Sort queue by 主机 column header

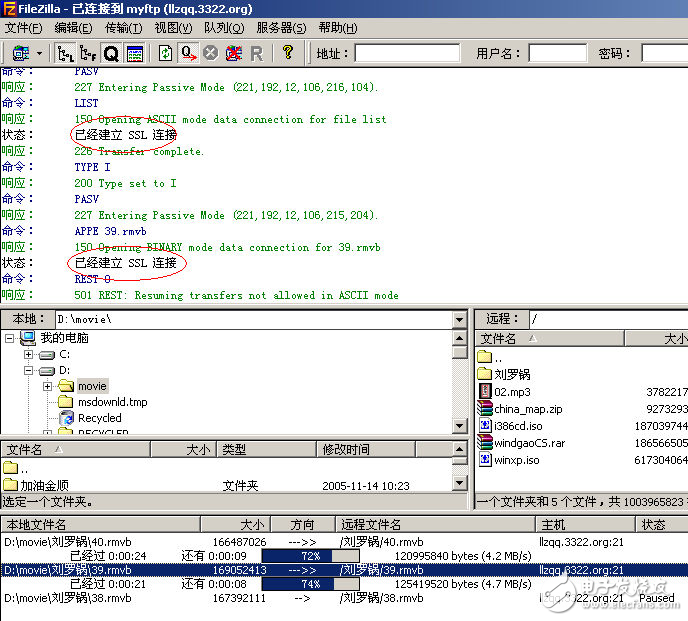point(585,524)
